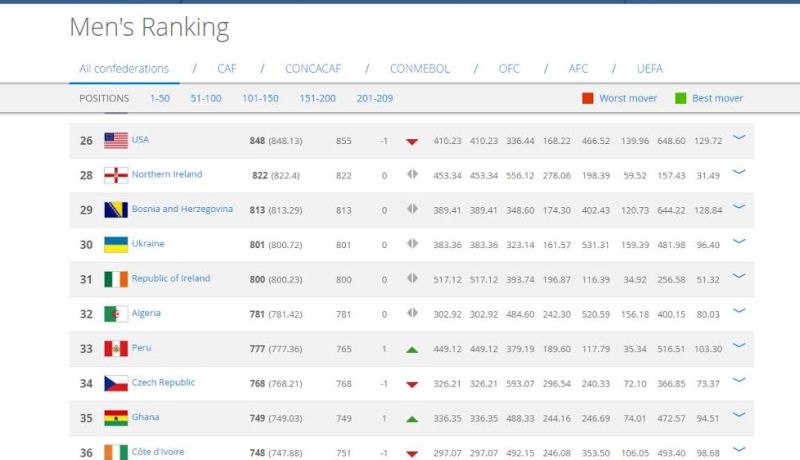Open the Côte d'Ivoire team link
Screen dimensions: 800x460
point(158,451)
